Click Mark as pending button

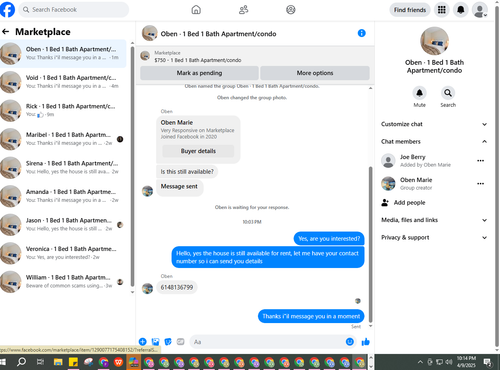click(199, 73)
